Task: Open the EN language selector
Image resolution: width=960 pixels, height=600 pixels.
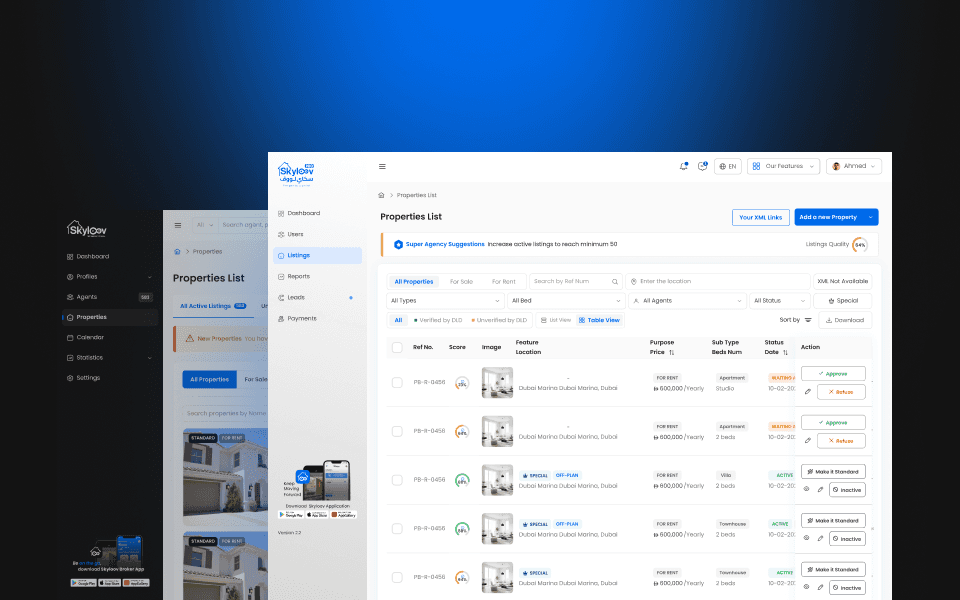Action: 727,167
